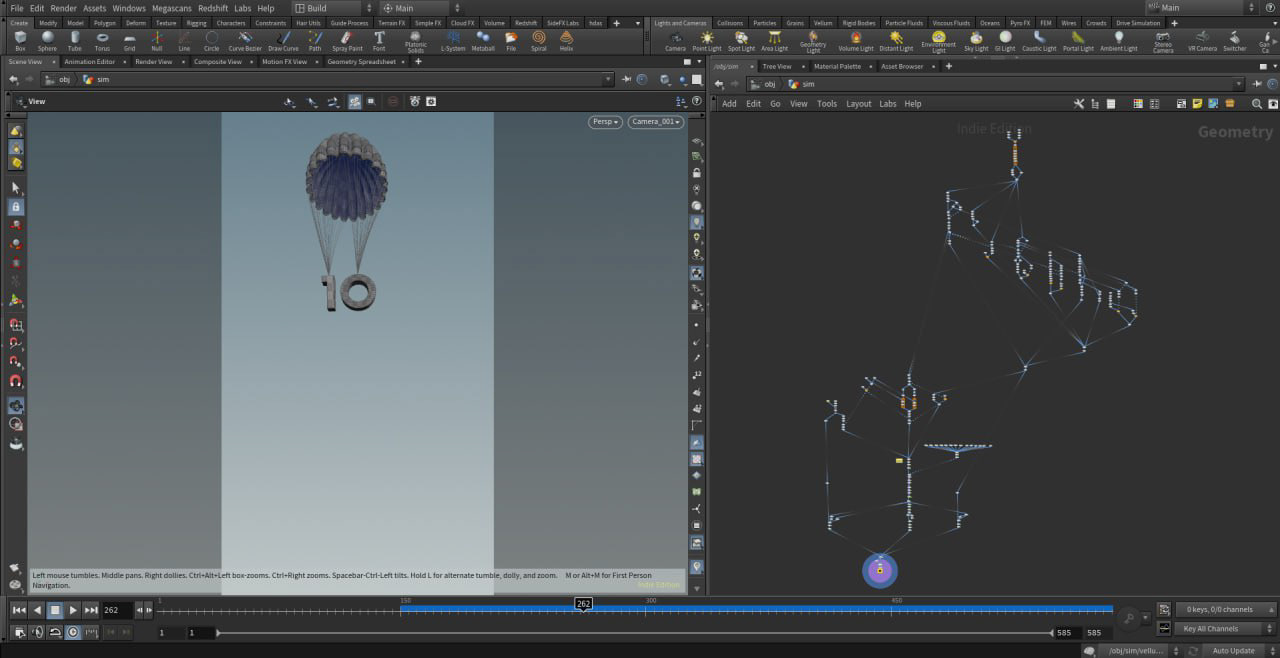Open the Persp viewport dropdown

[605, 122]
